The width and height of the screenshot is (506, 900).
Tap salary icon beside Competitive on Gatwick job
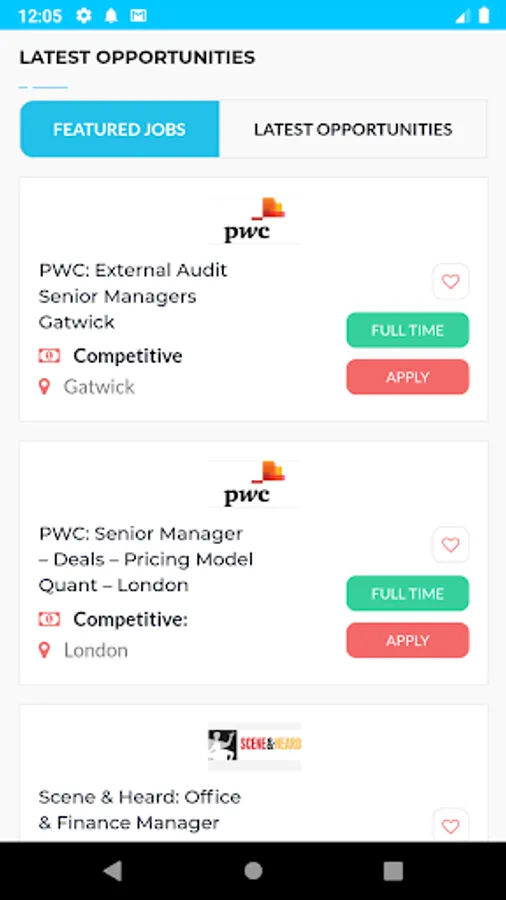49,356
